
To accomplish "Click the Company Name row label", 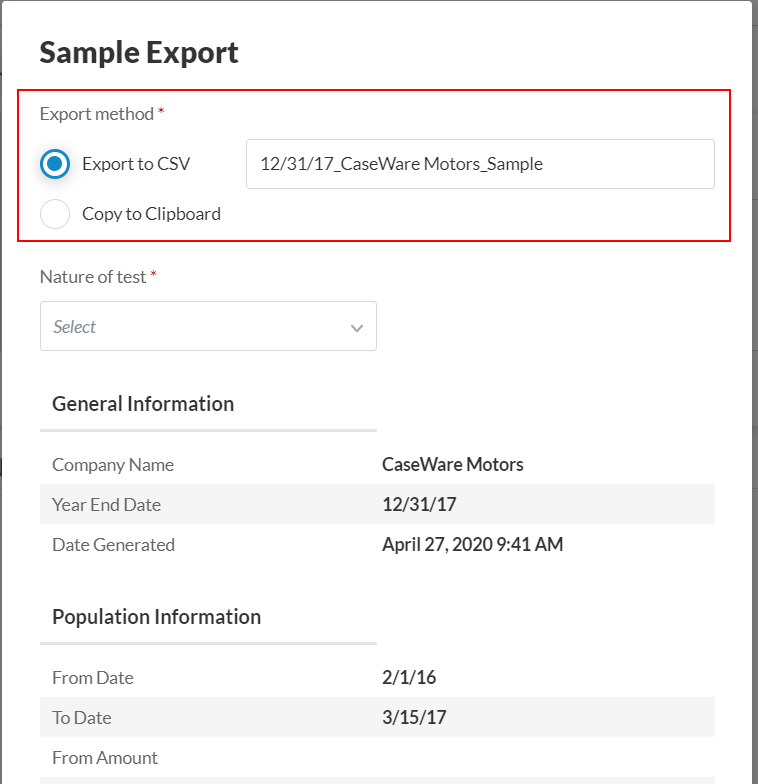I will coord(113,465).
